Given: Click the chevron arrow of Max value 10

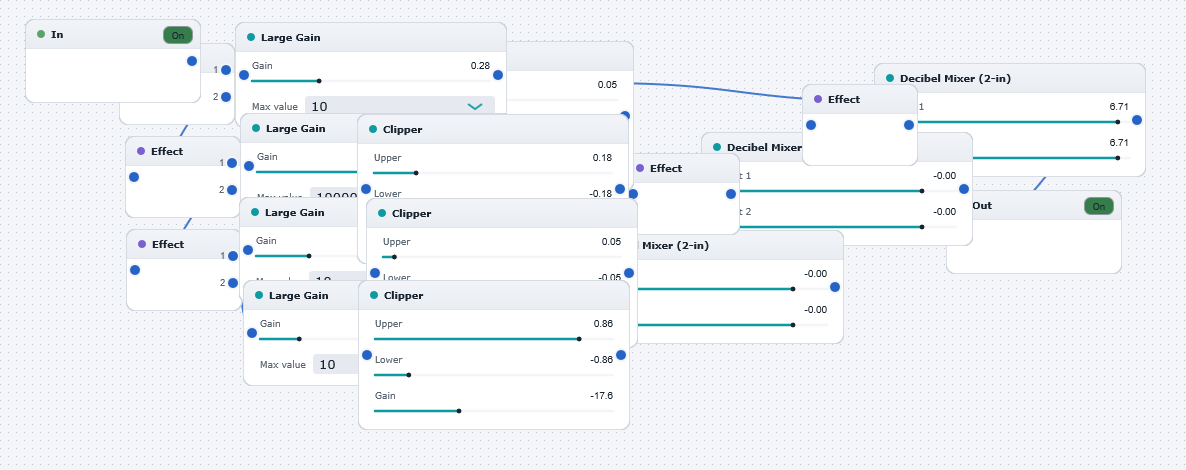Looking at the screenshot, I should point(475,107).
